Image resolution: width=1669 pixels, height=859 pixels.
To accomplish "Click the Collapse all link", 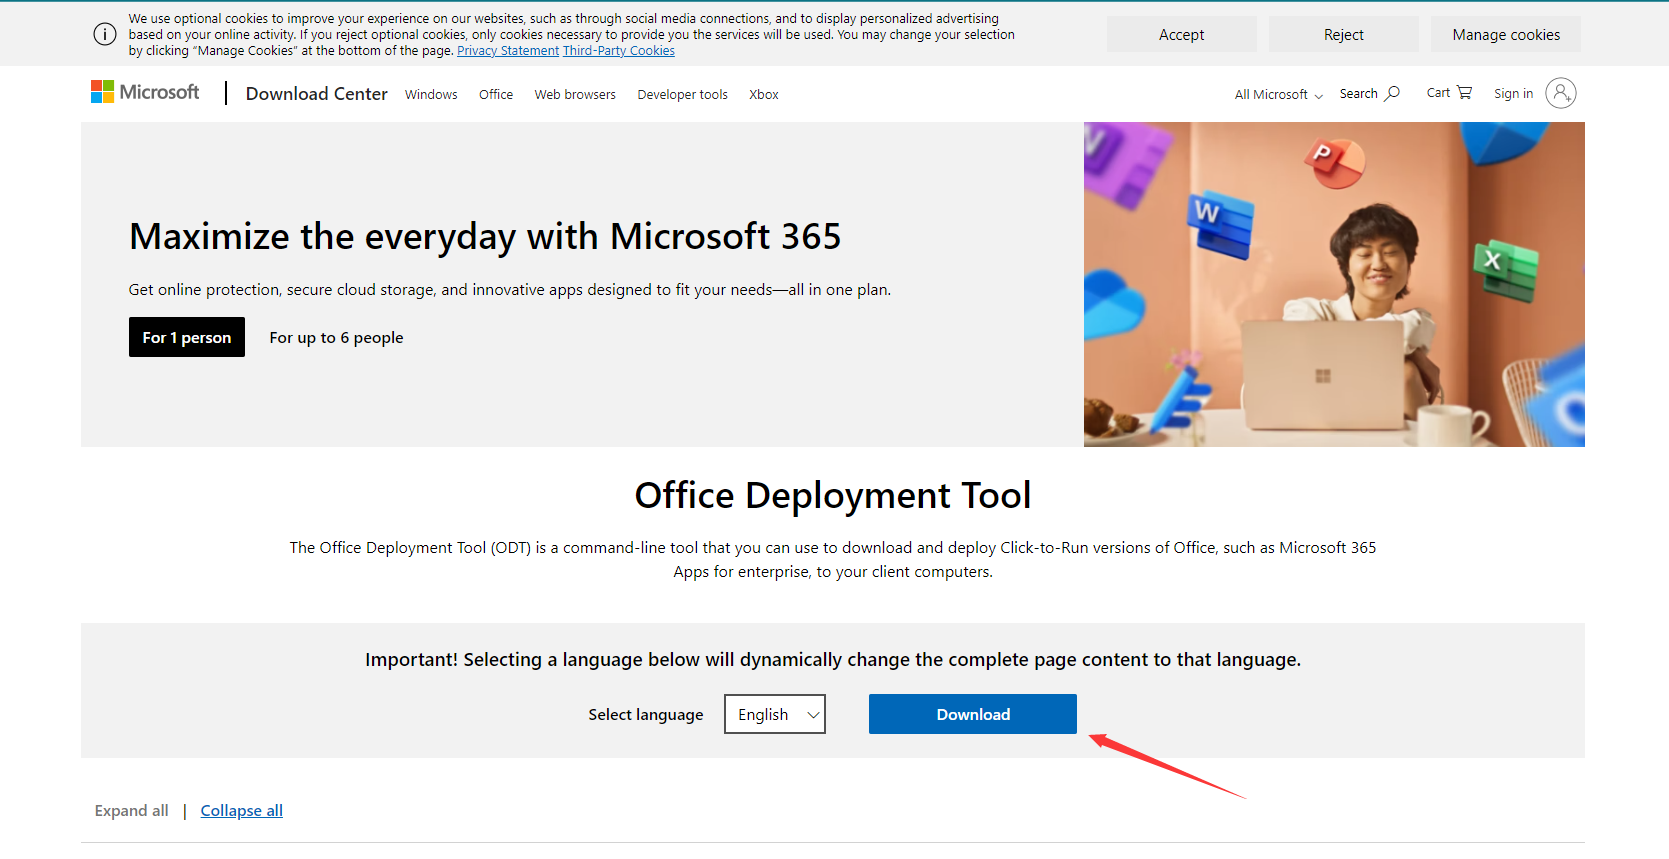I will [x=242, y=810].
